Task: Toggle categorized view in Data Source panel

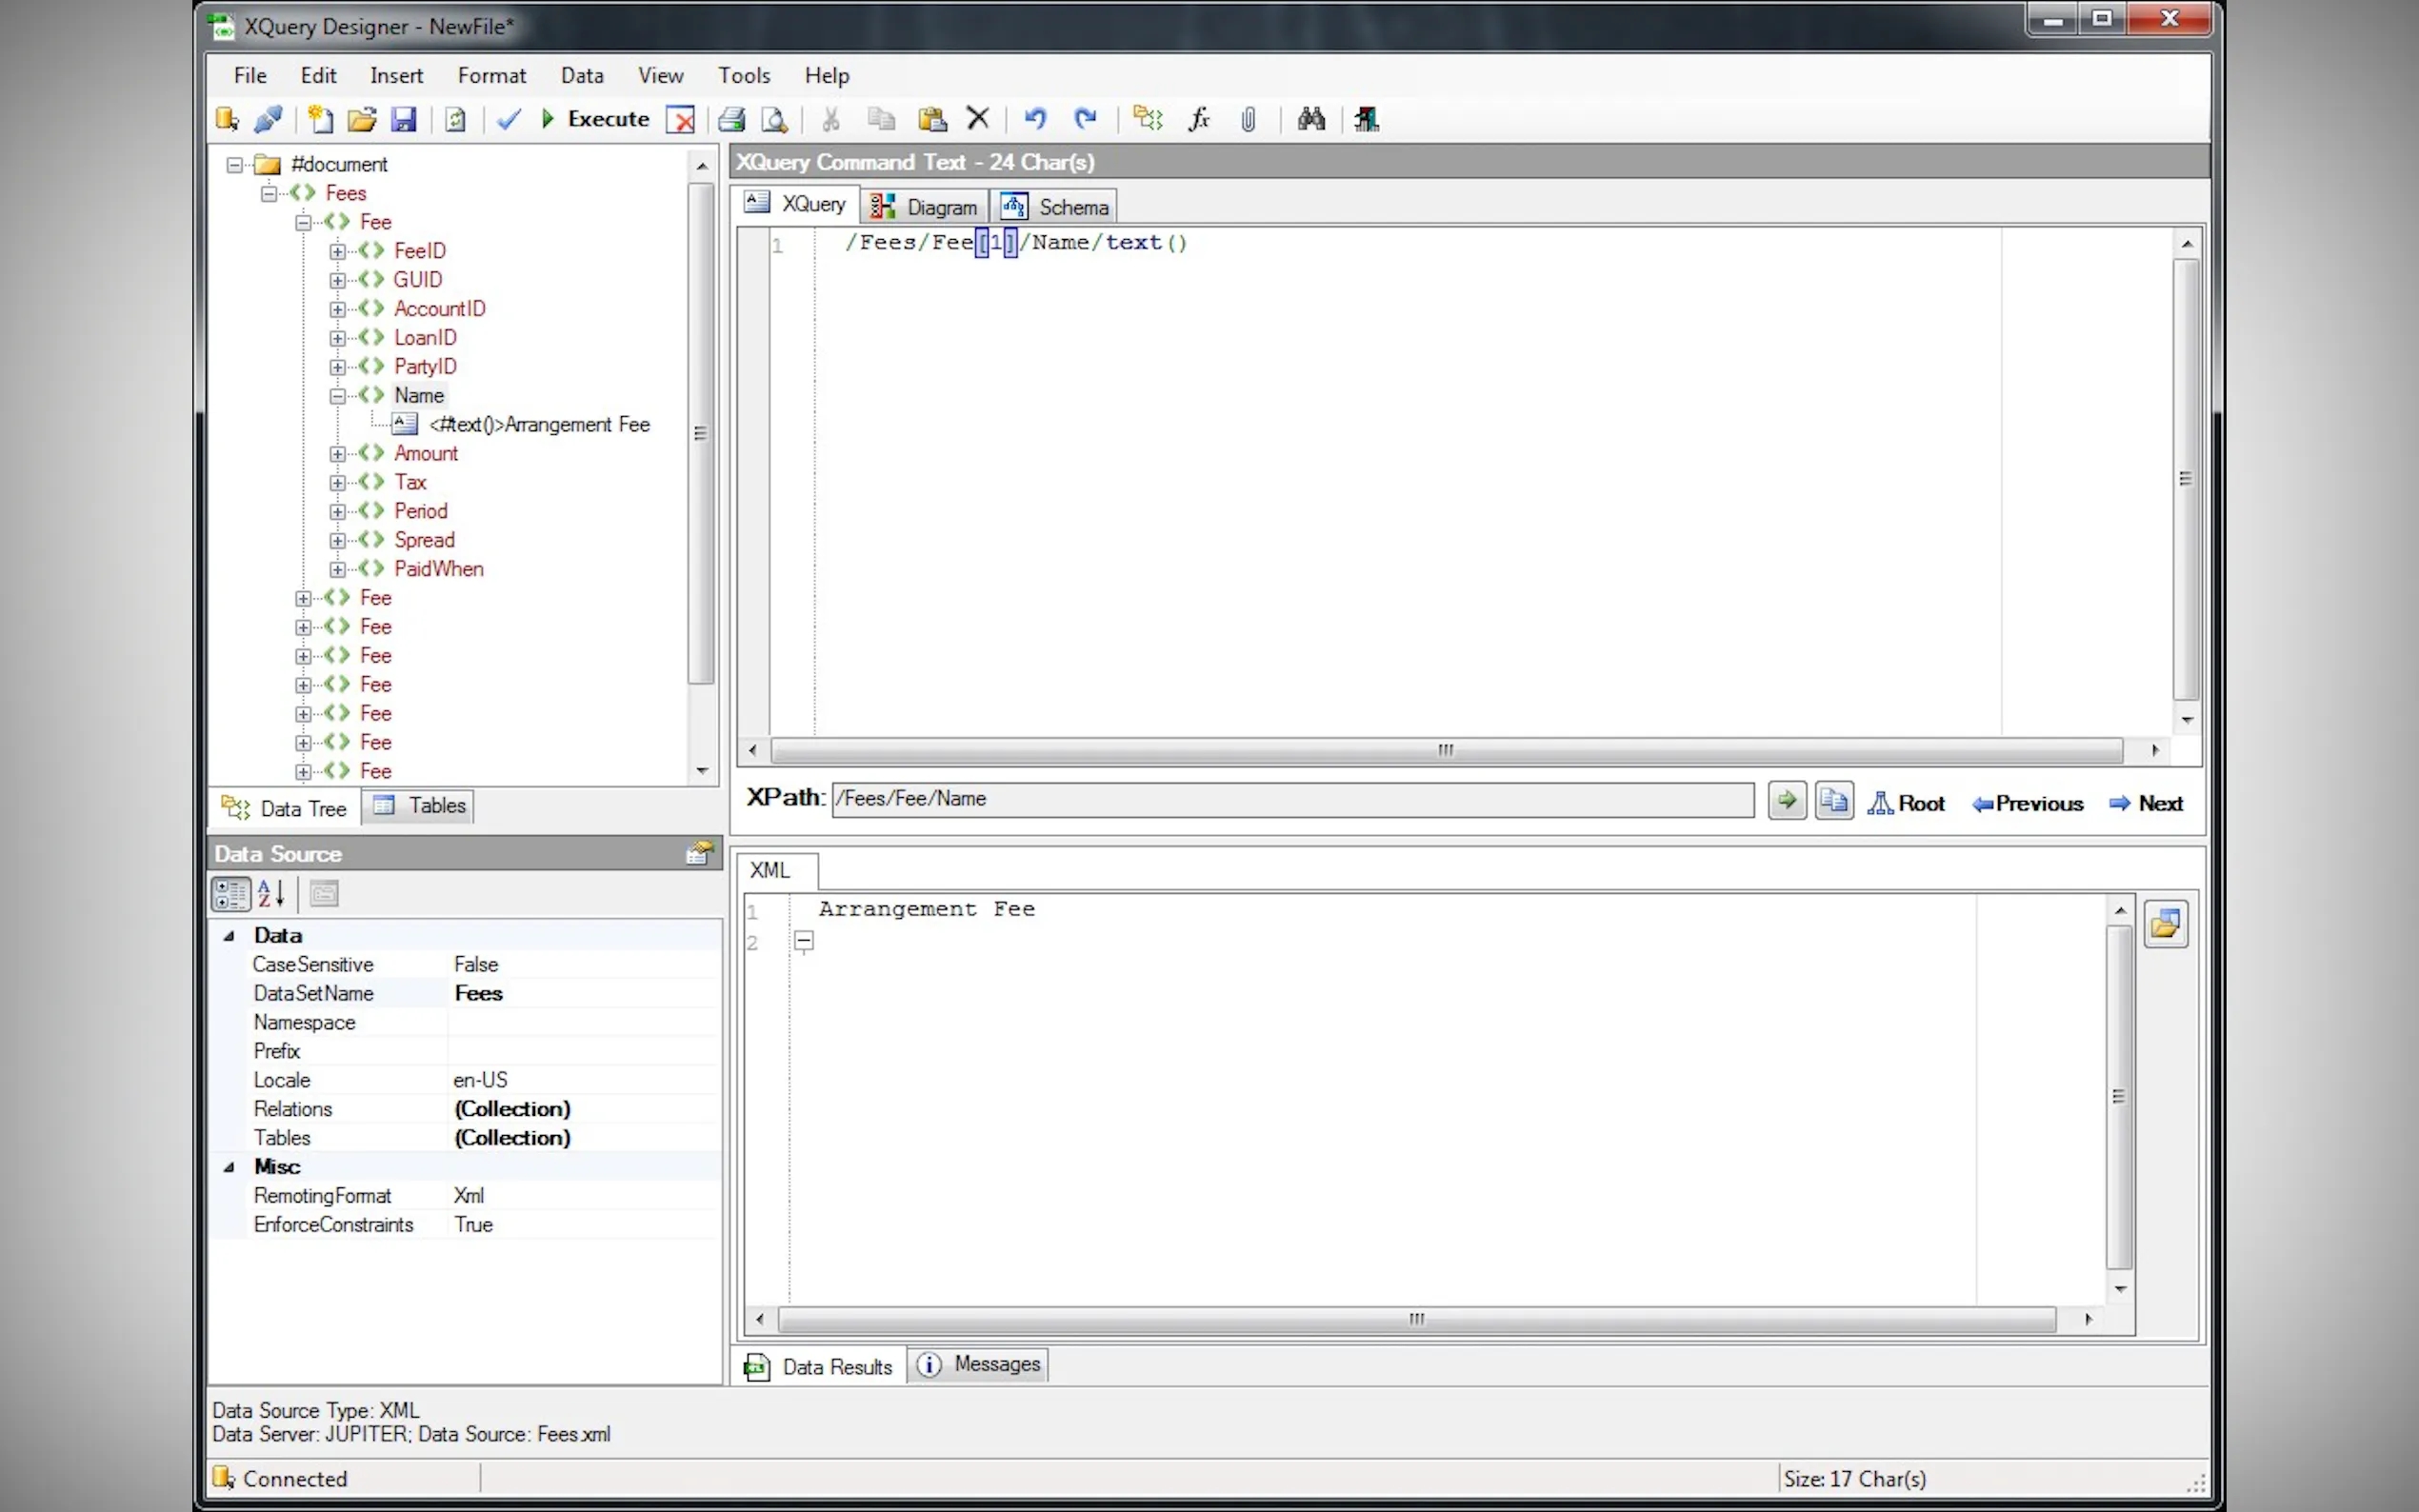Action: pos(230,893)
